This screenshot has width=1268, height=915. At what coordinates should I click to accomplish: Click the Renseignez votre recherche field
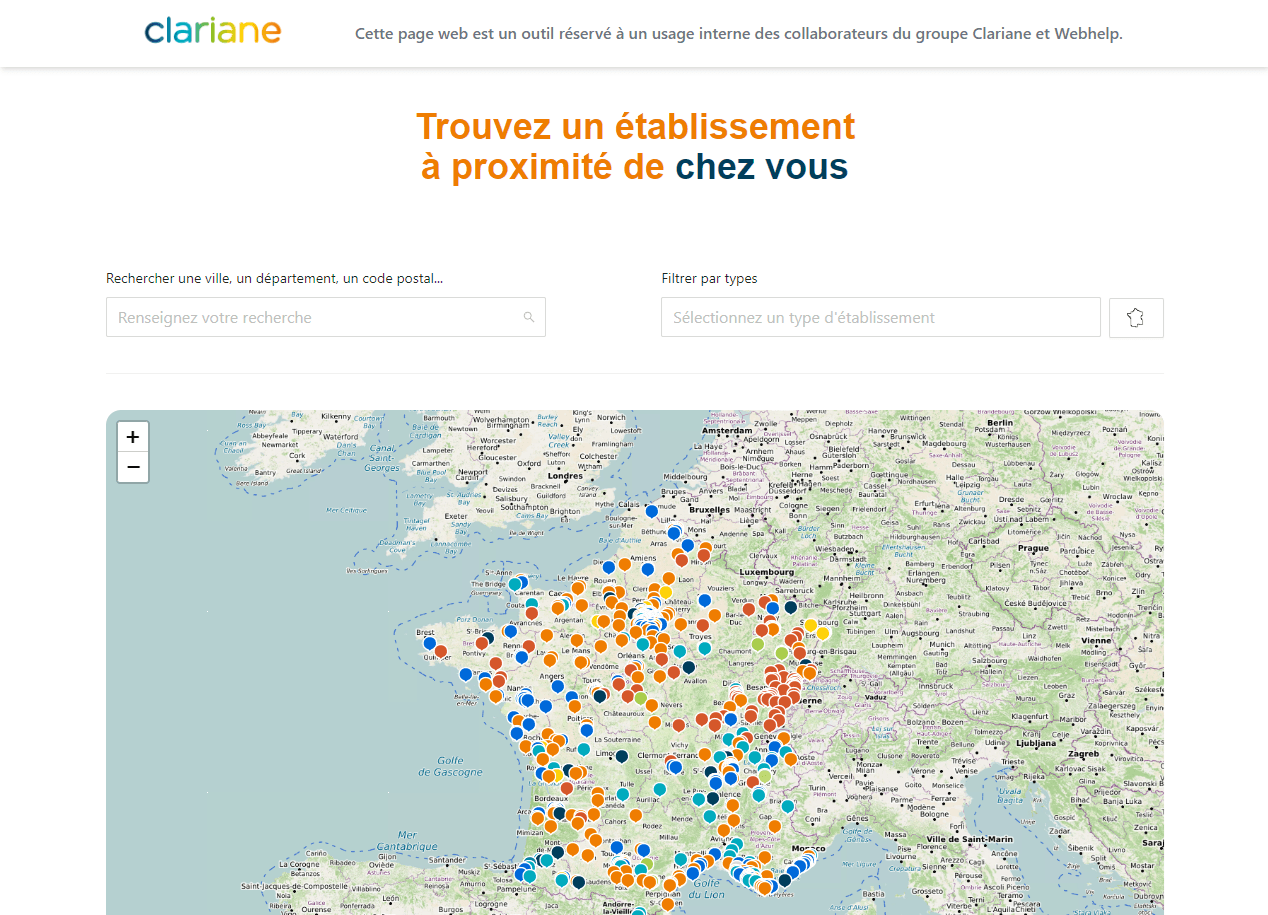[325, 316]
